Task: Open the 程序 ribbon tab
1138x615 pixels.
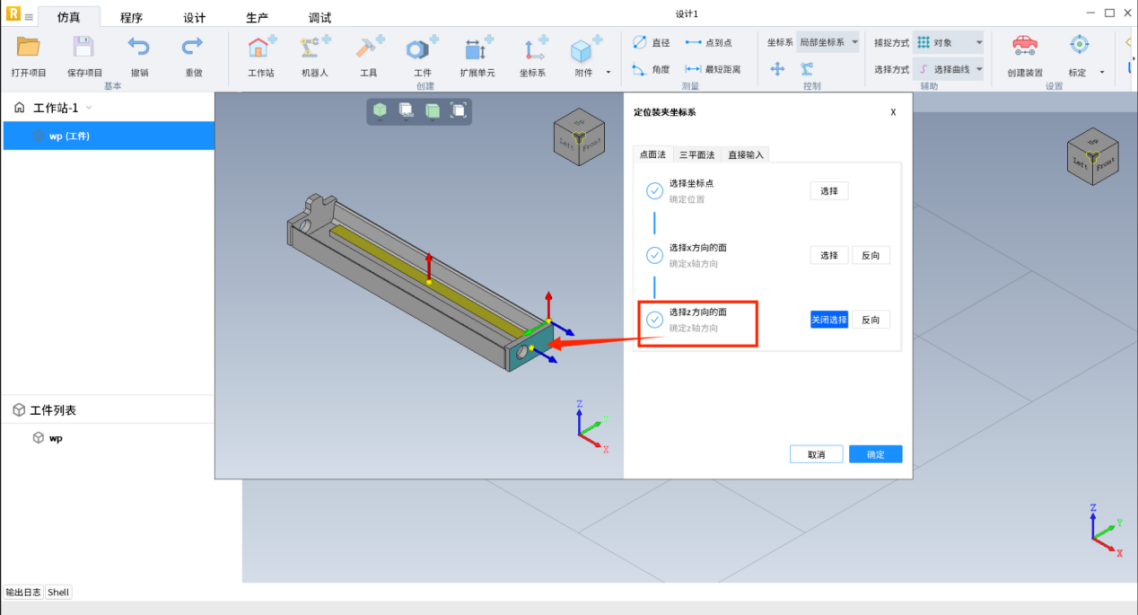Action: pyautogui.click(x=131, y=18)
